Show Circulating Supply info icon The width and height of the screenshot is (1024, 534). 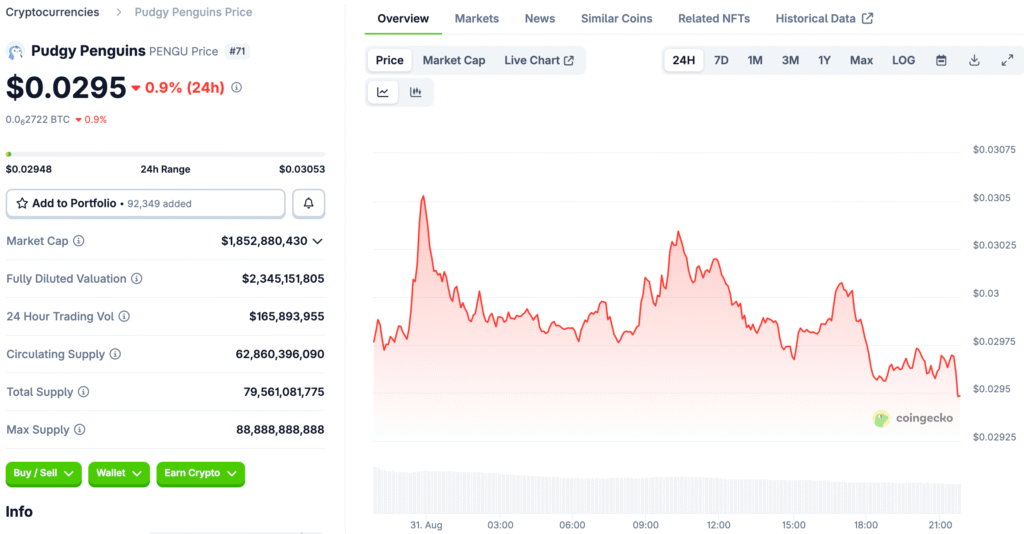(x=115, y=354)
